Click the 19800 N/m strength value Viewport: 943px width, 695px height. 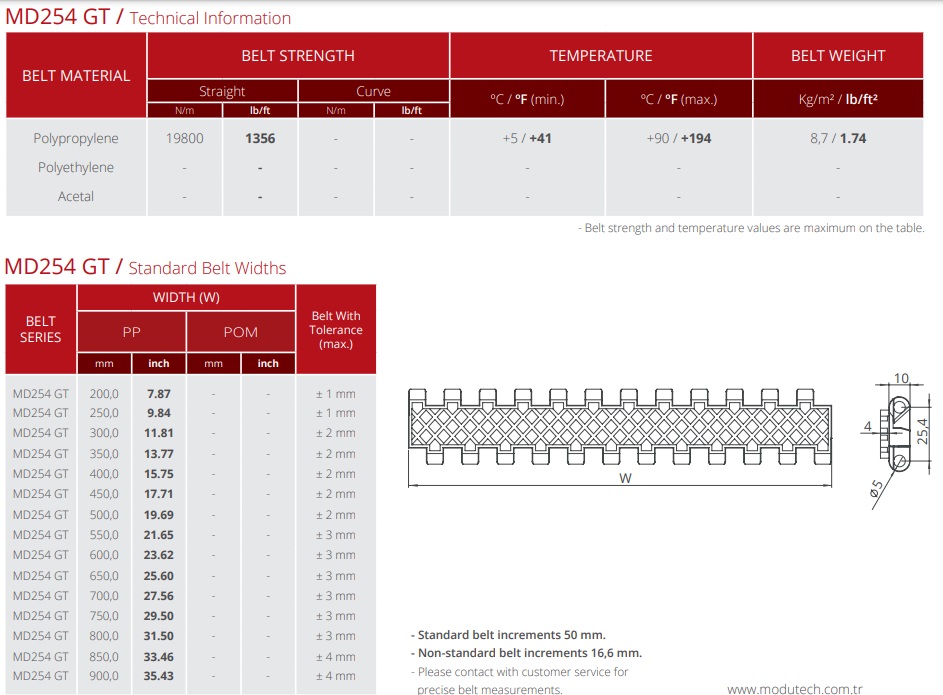[x=185, y=138]
